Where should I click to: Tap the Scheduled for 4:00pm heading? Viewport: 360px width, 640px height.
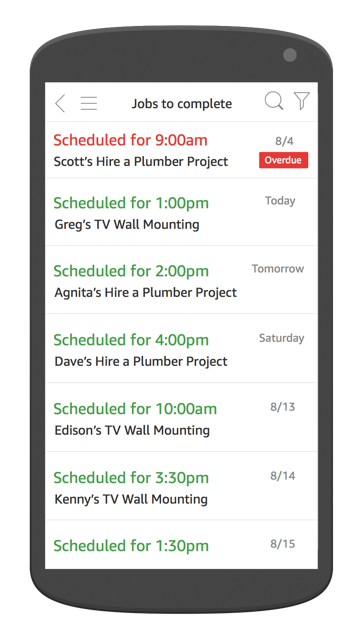pos(131,340)
